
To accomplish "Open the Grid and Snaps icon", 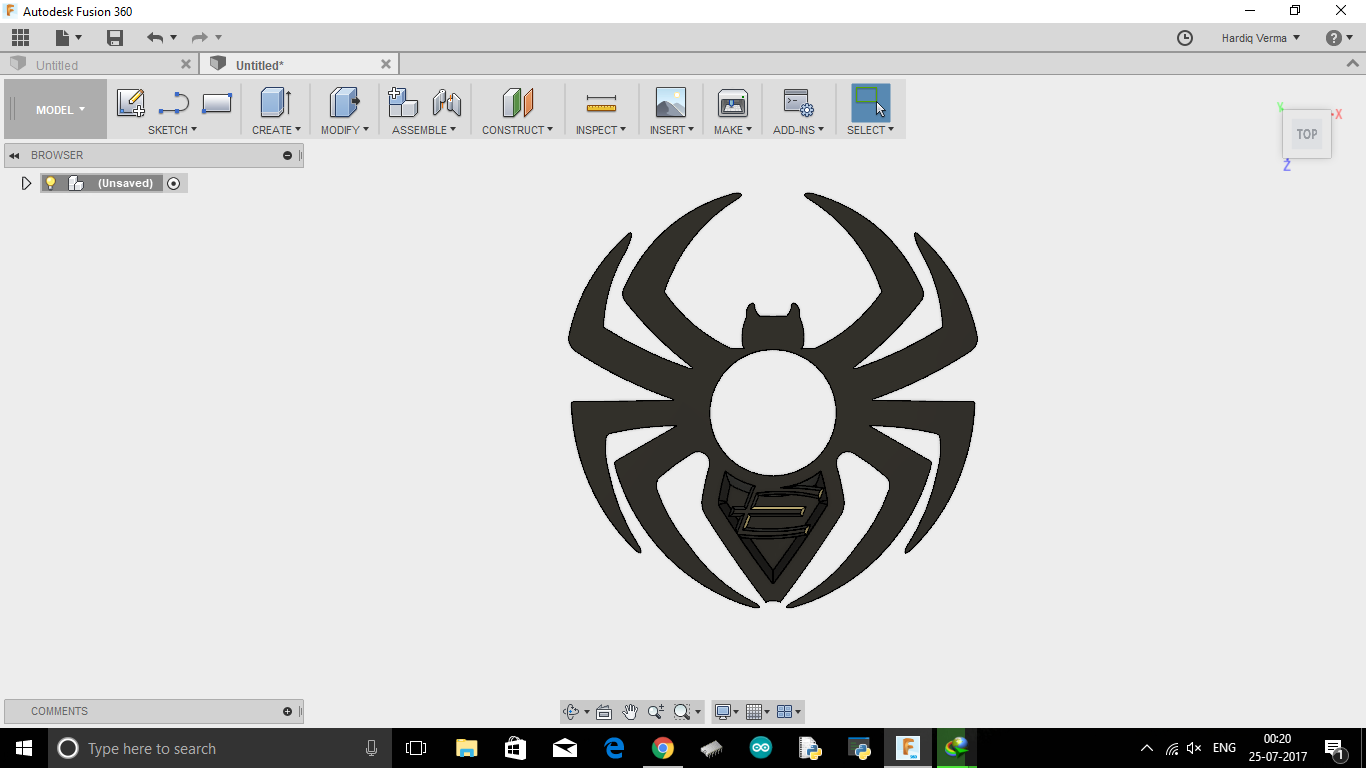I will [754, 712].
